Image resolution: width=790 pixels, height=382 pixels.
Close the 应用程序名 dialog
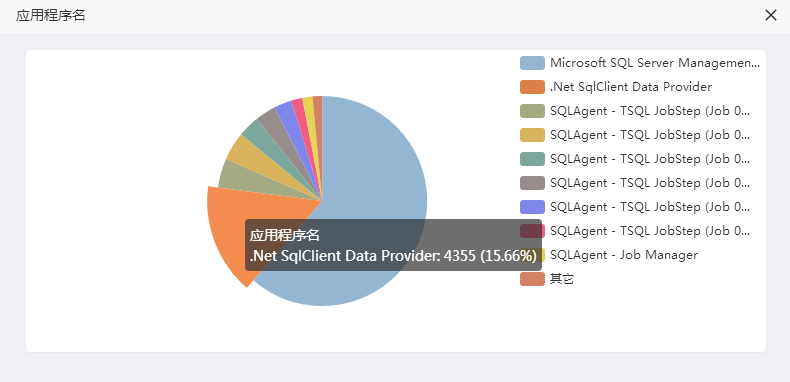click(770, 16)
